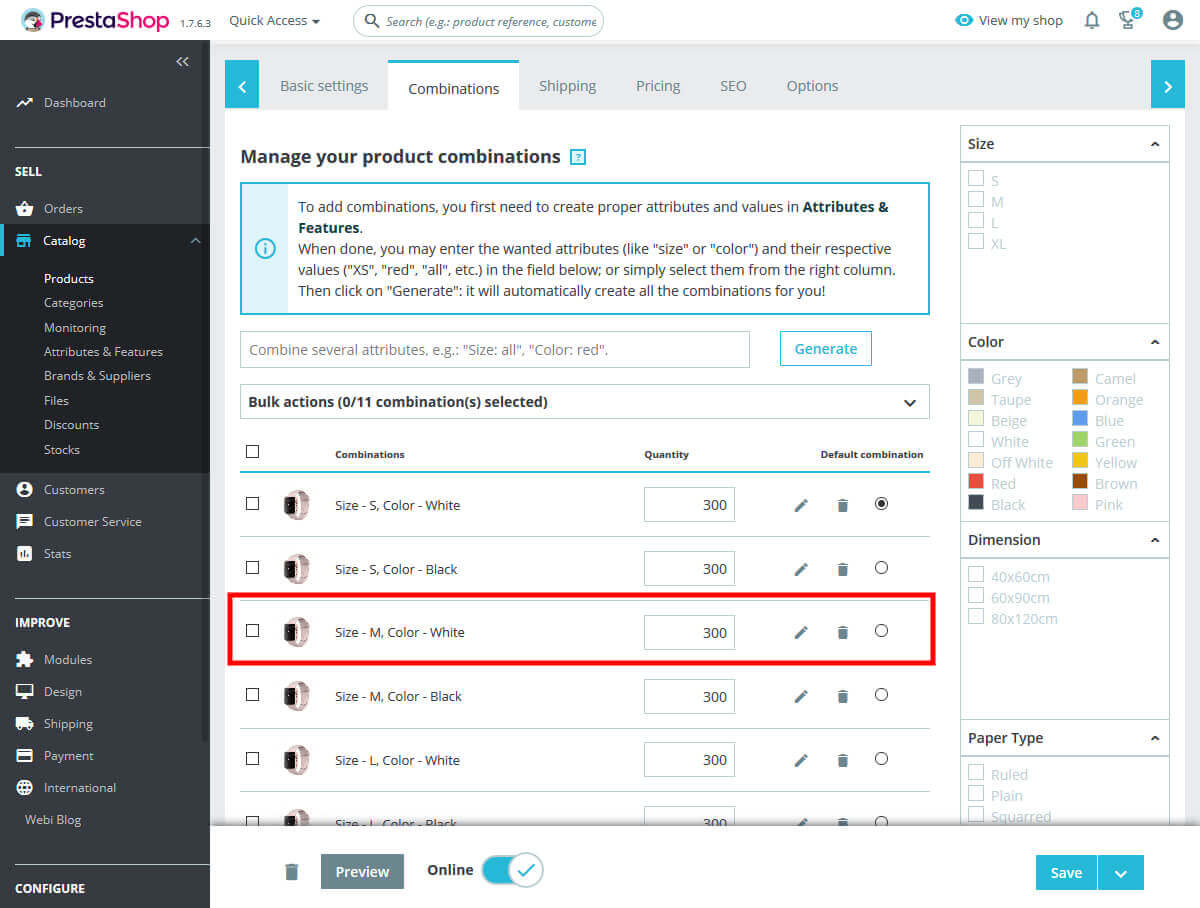Edit the Size - M, Color - White combination
The width and height of the screenshot is (1200, 908).
pyautogui.click(x=800, y=632)
